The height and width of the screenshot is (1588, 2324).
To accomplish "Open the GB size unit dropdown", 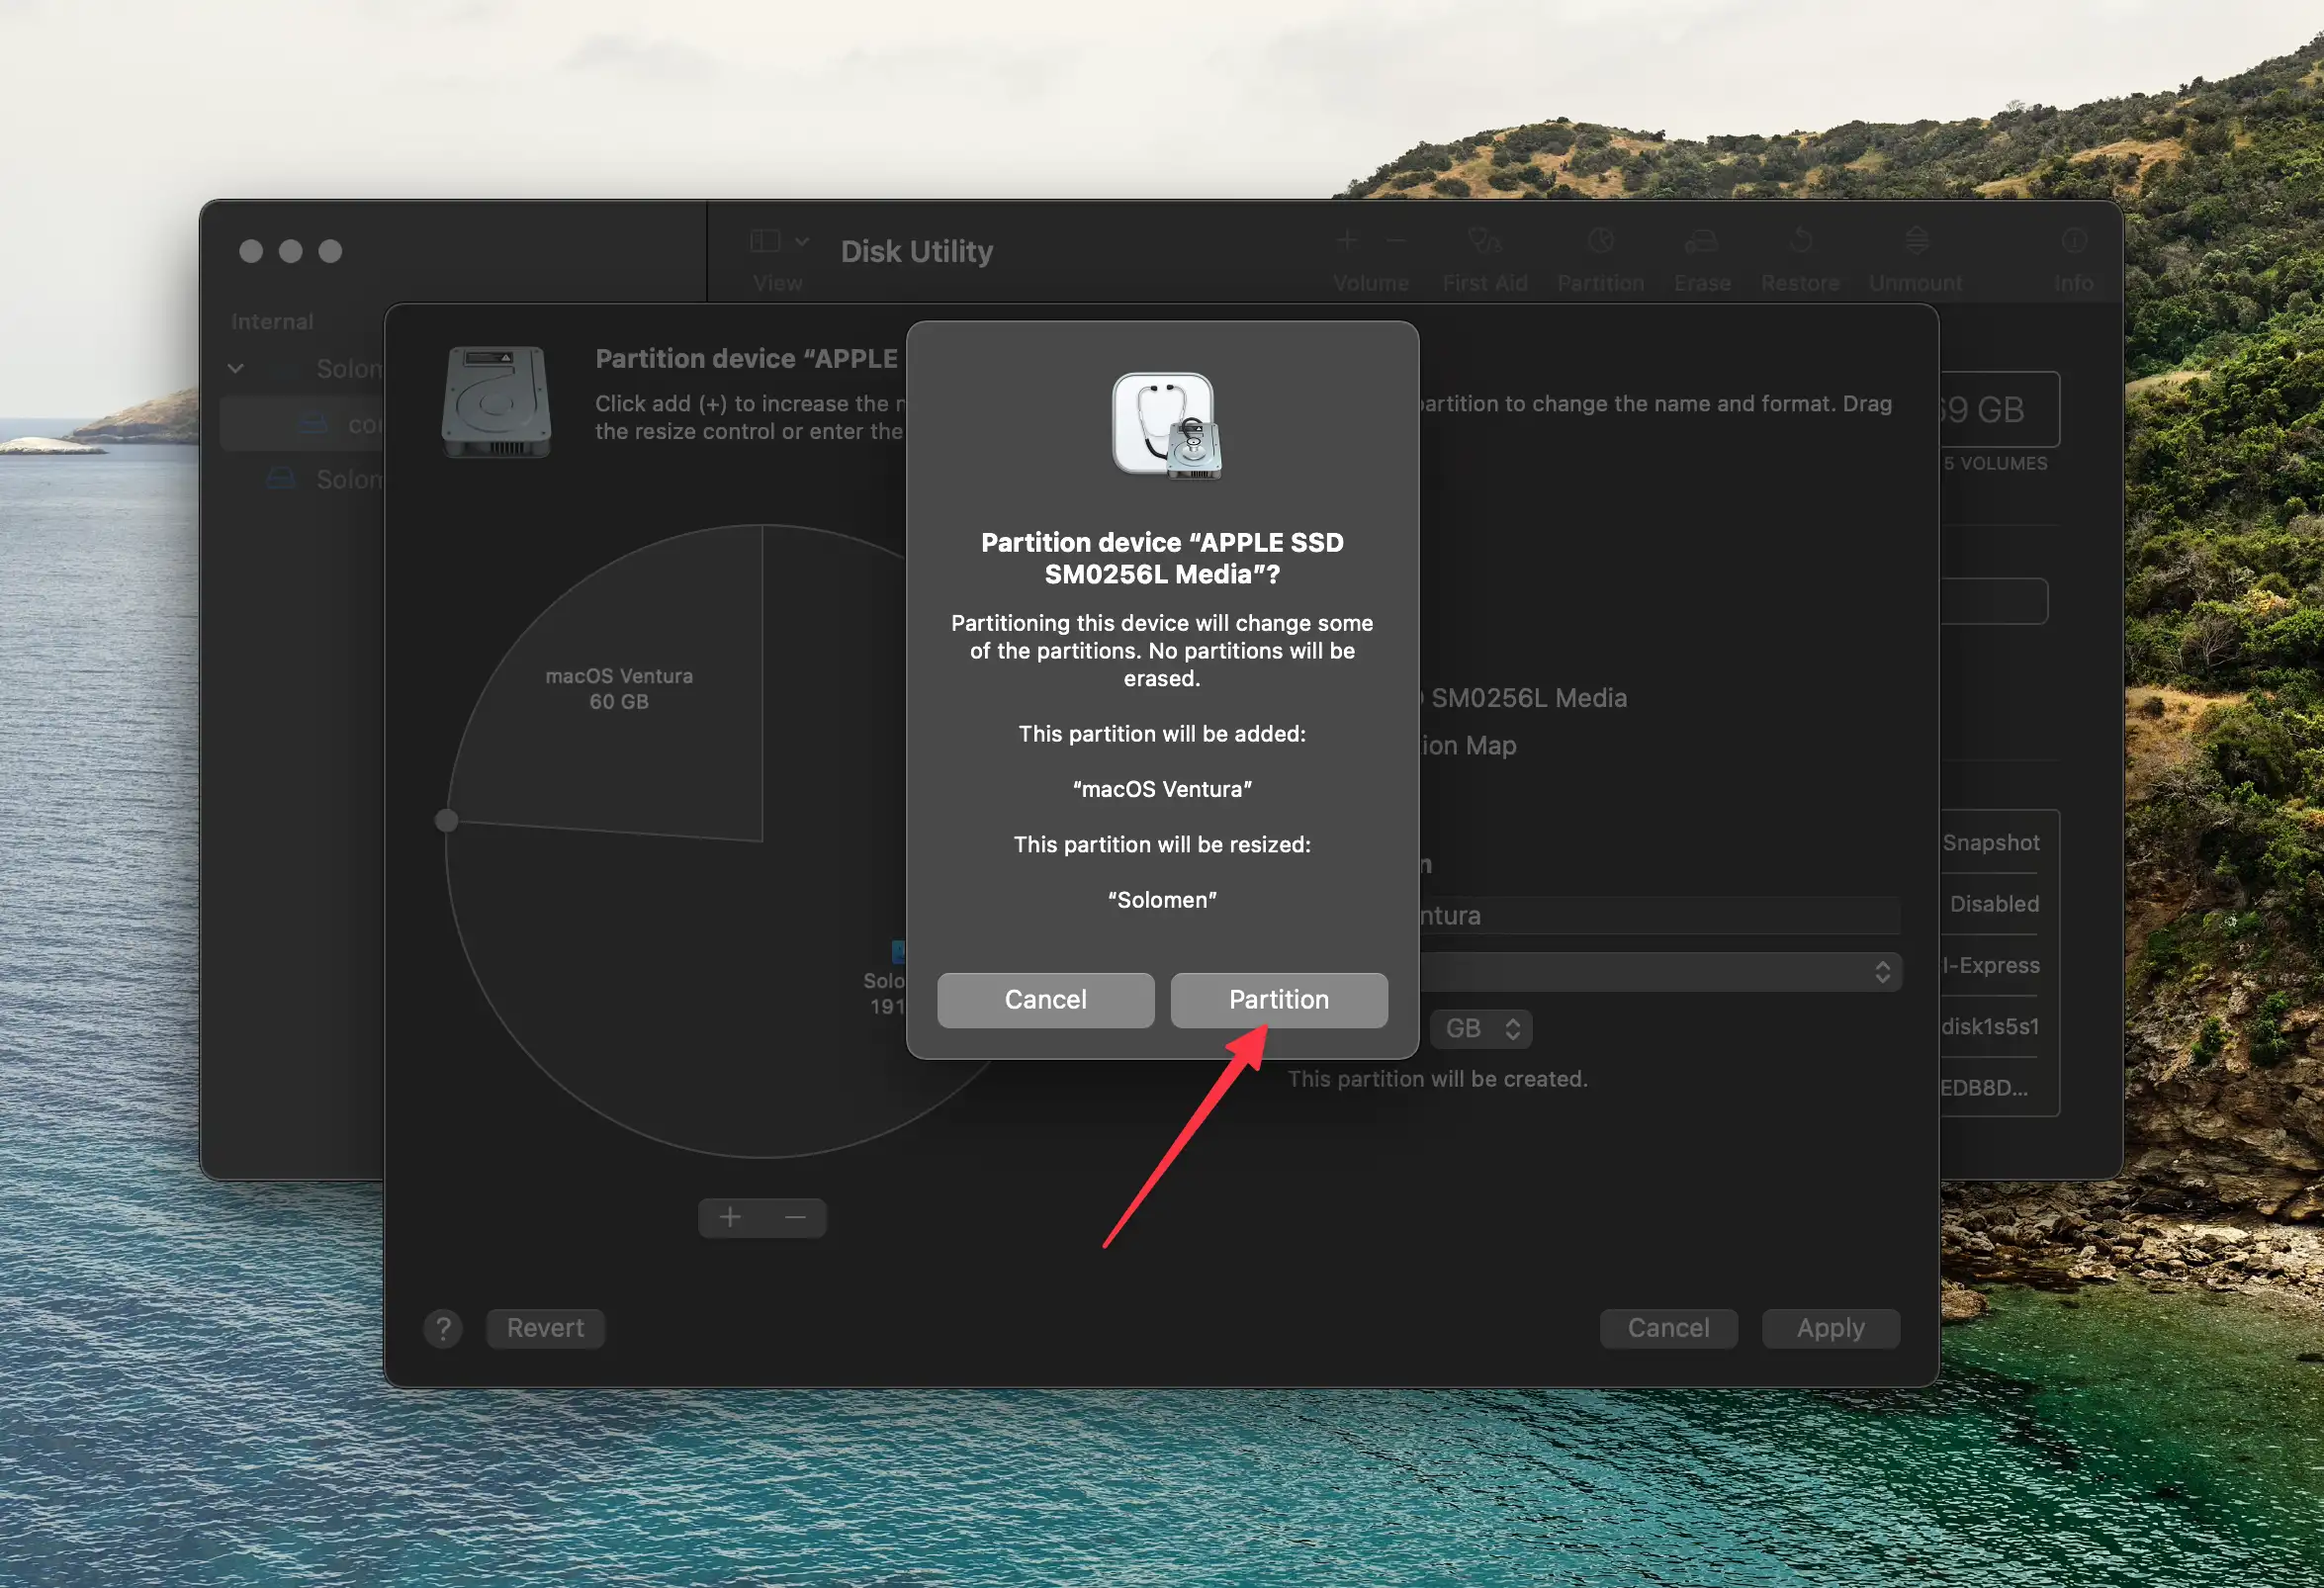I will coord(1481,1028).
